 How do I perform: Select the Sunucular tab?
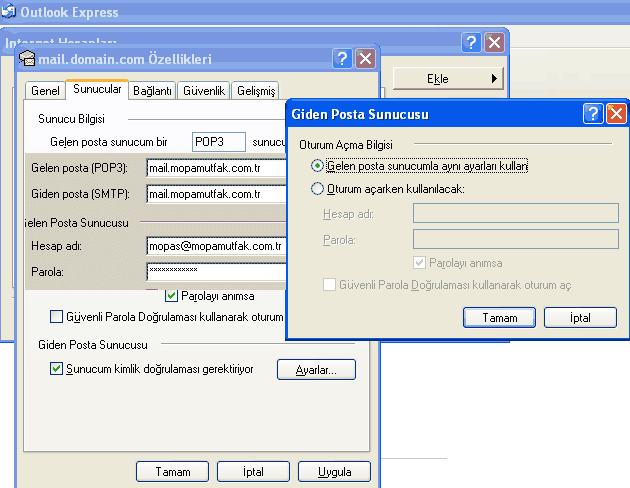tap(97, 89)
